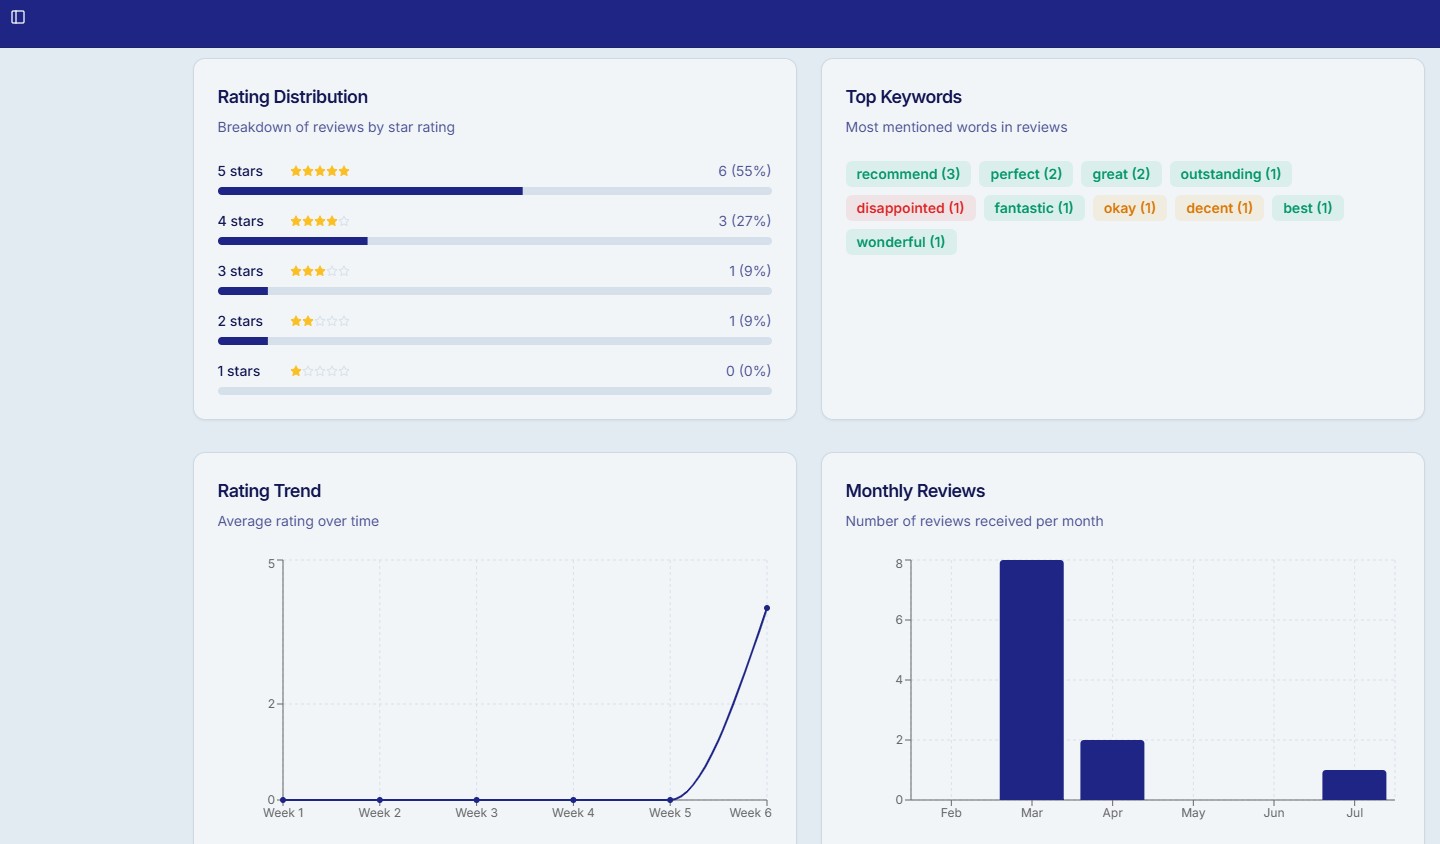Click the 4 stars progress bar
The image size is (1440, 844).
point(495,241)
